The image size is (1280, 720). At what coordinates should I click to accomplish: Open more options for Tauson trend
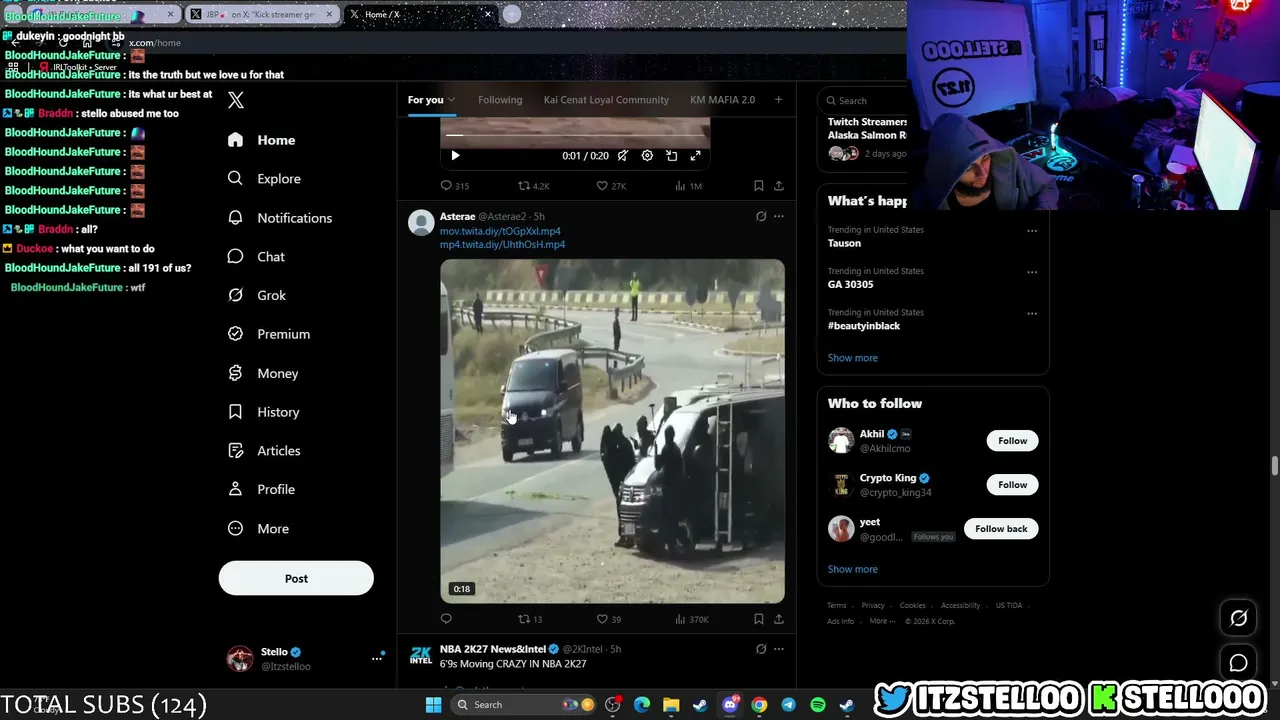(x=1032, y=231)
